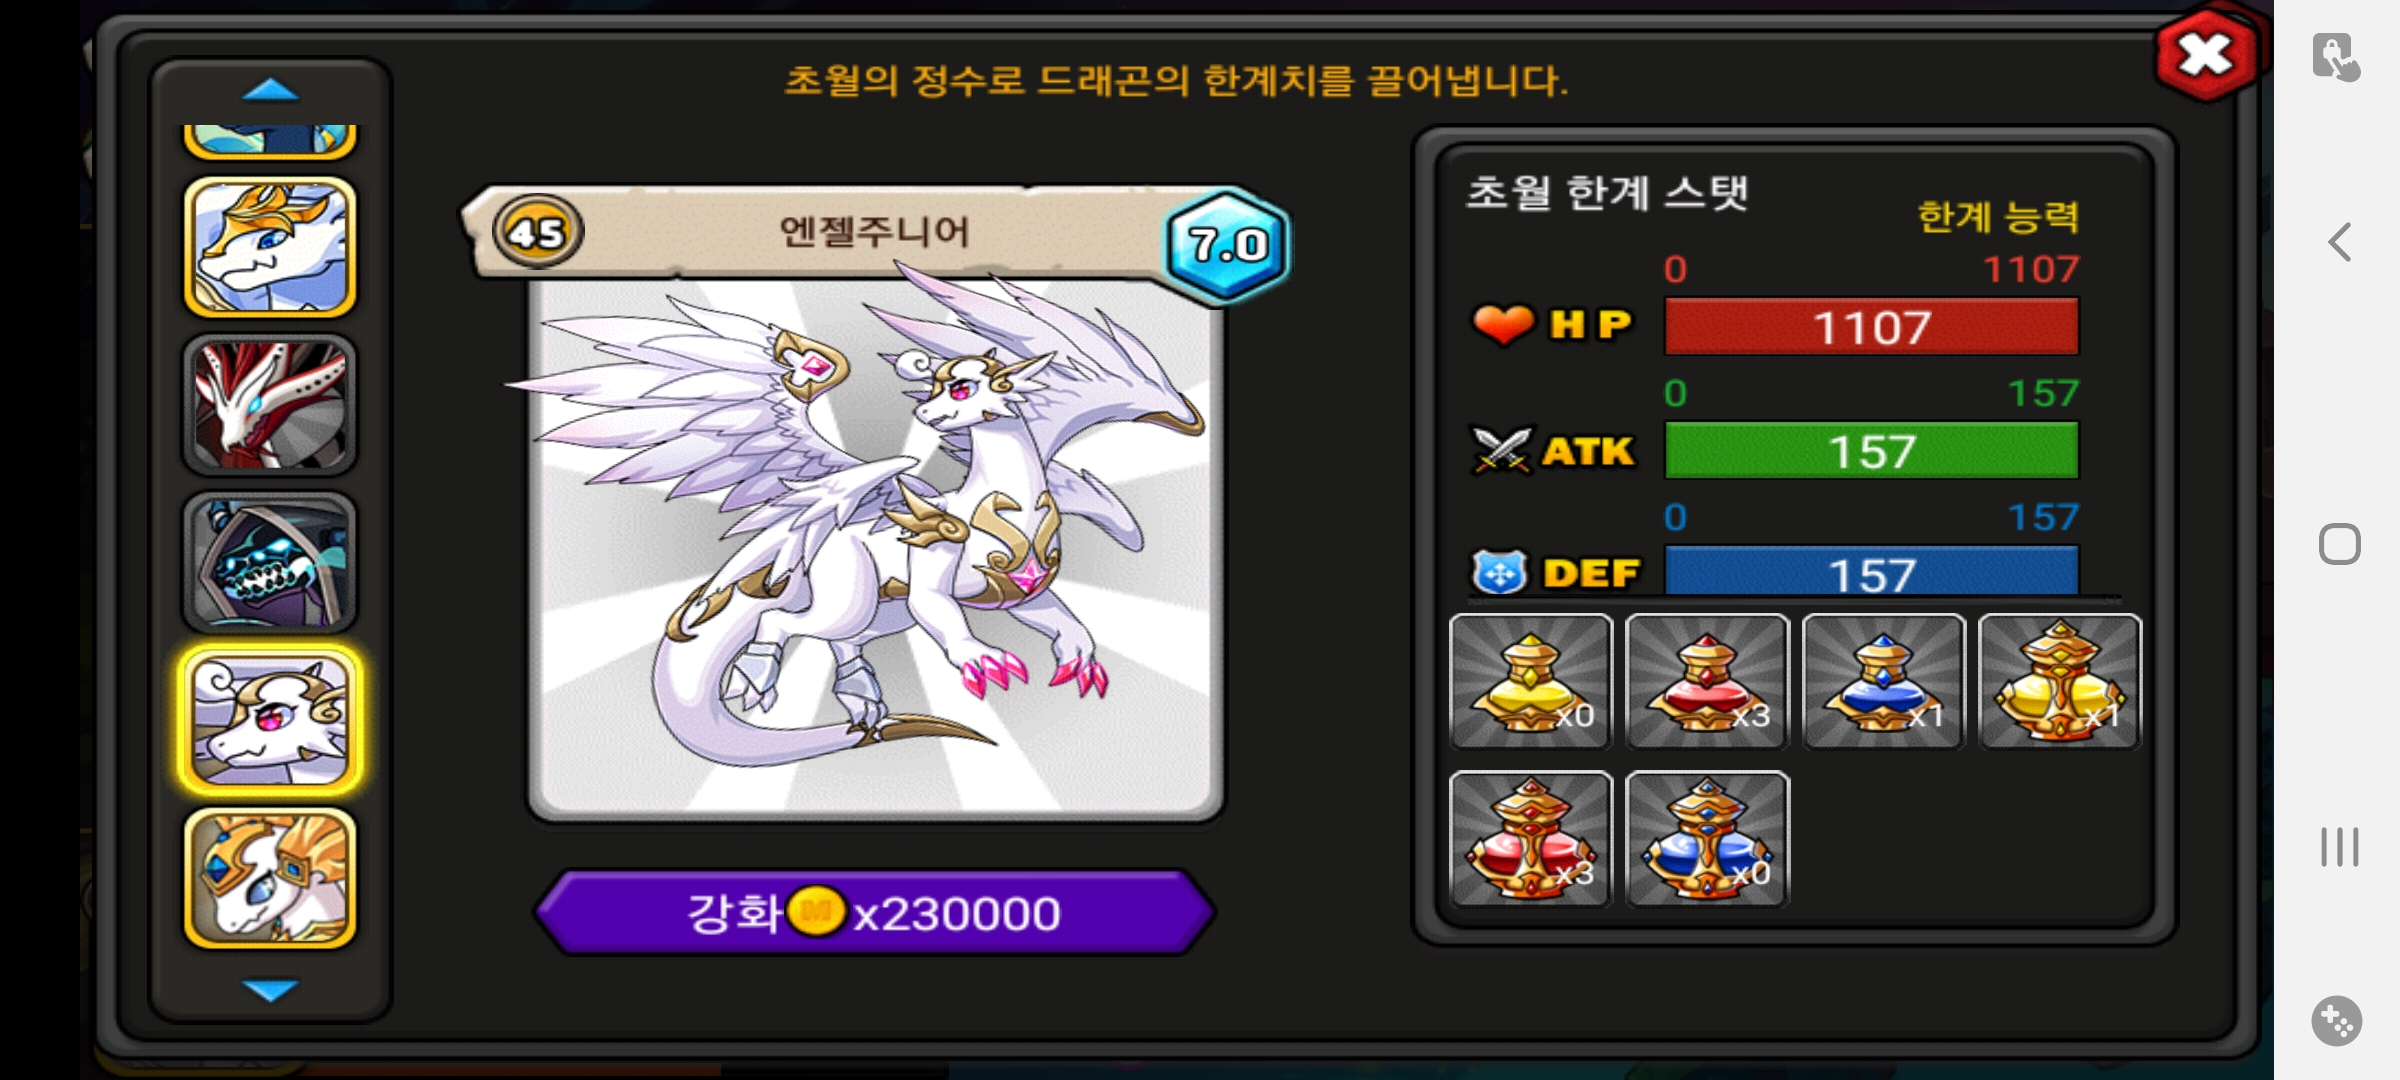Screen dimensions: 2400x1080
Task: Choose the dark hooded skeleton dragon portrait
Action: (x=270, y=562)
